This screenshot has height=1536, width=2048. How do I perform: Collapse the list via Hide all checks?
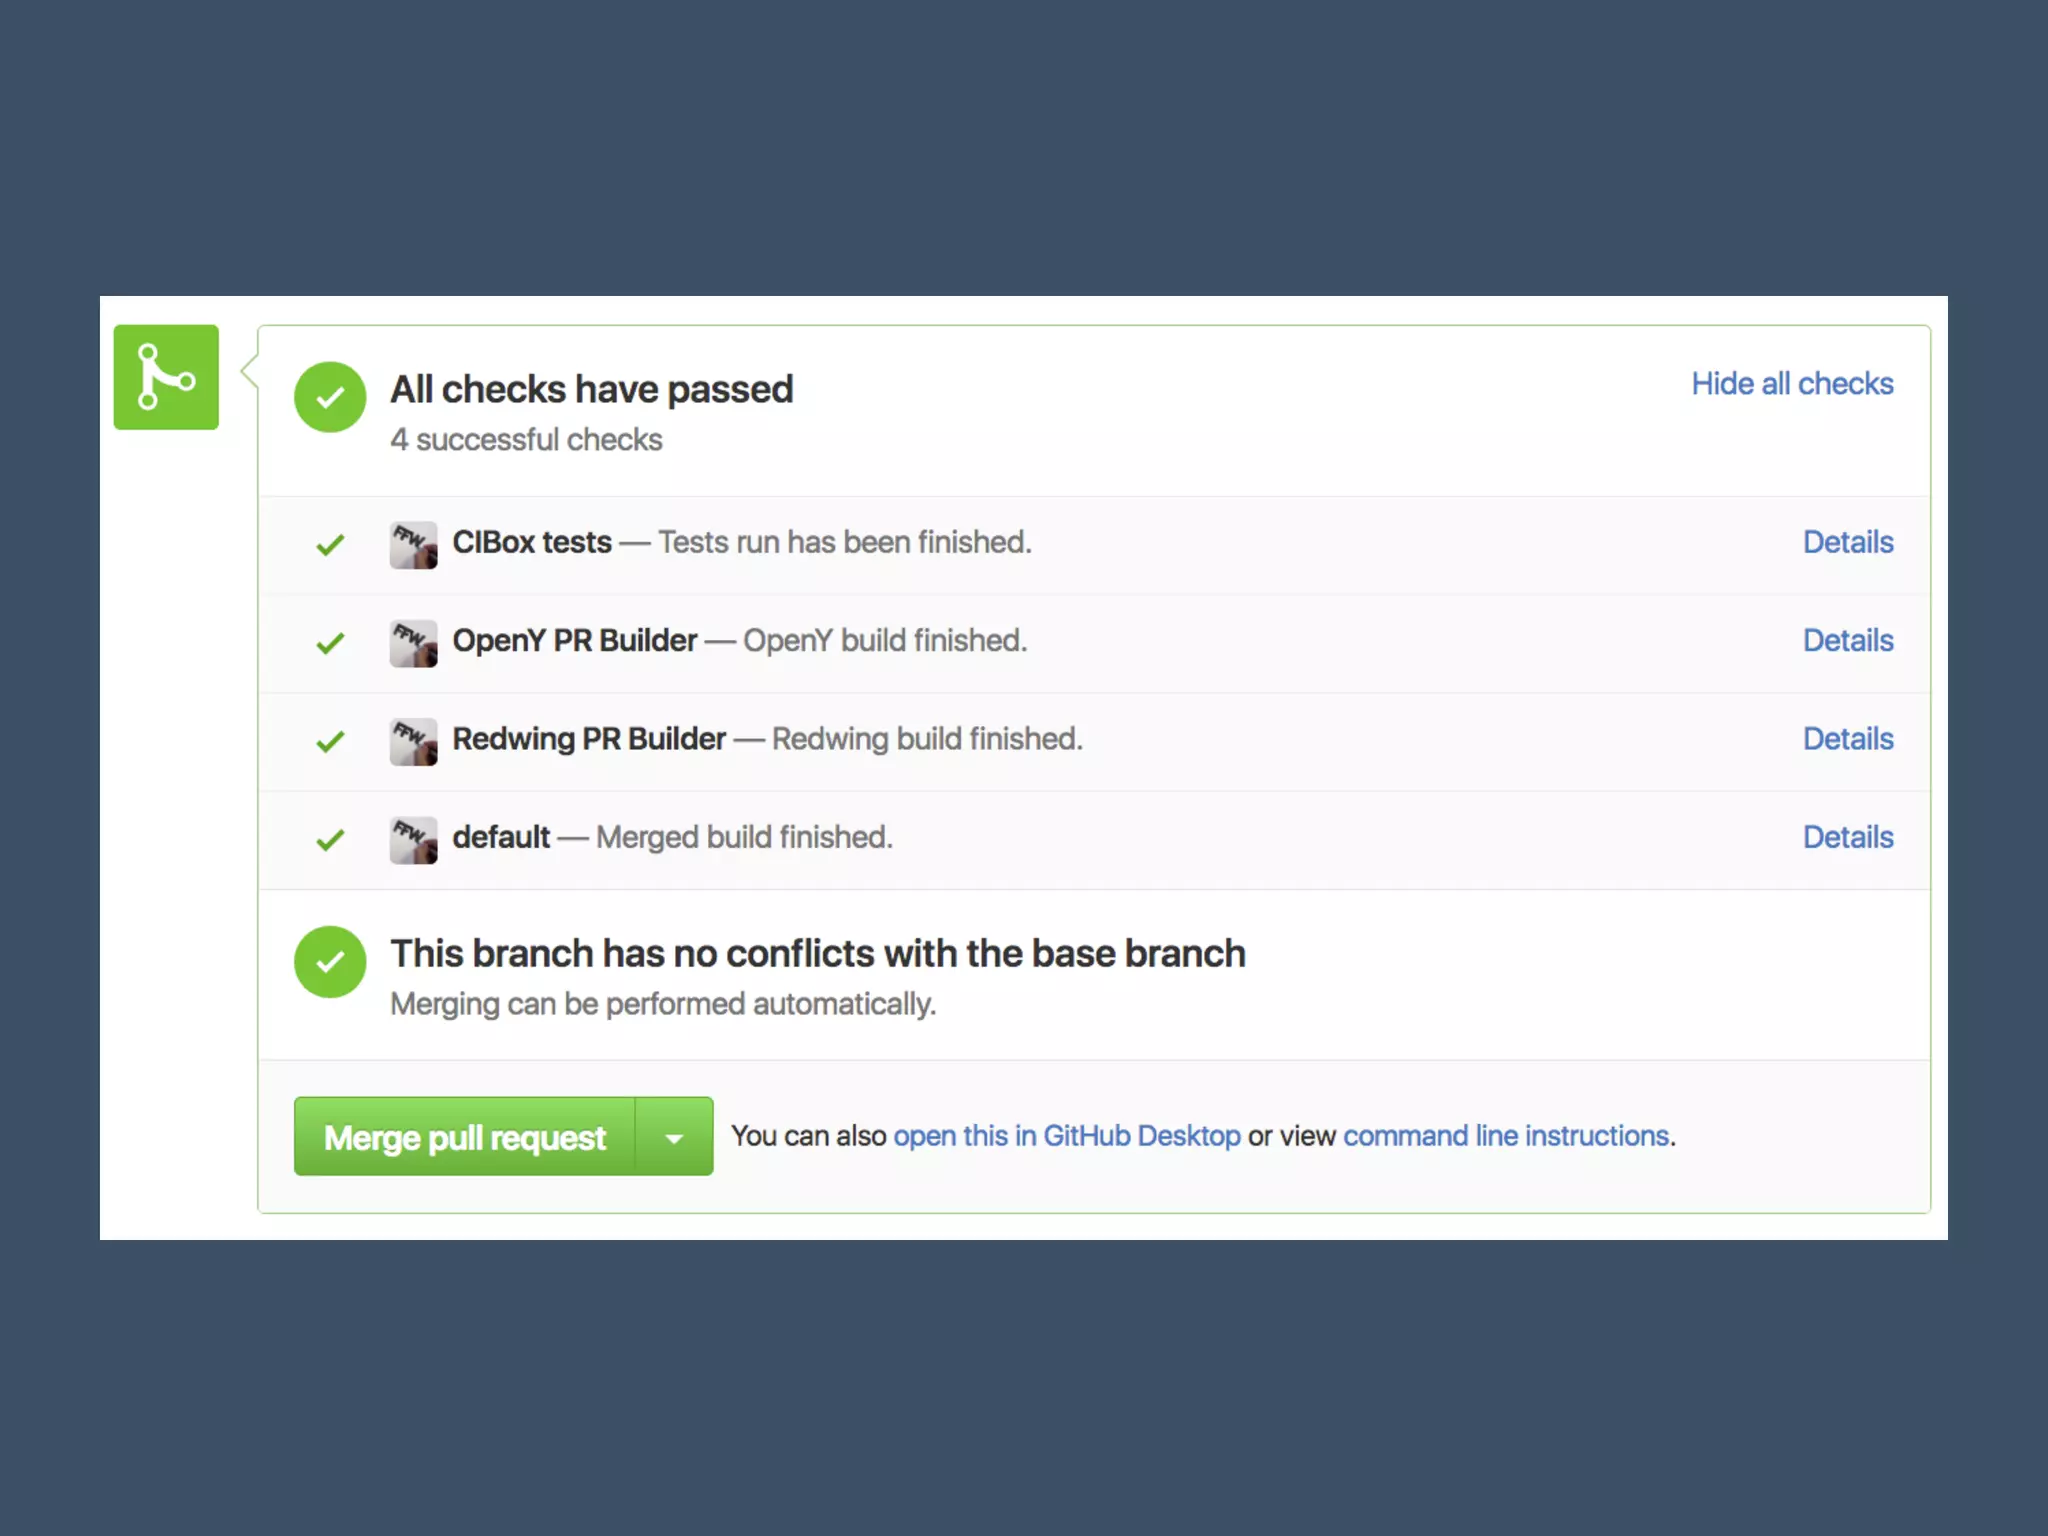pos(1792,384)
